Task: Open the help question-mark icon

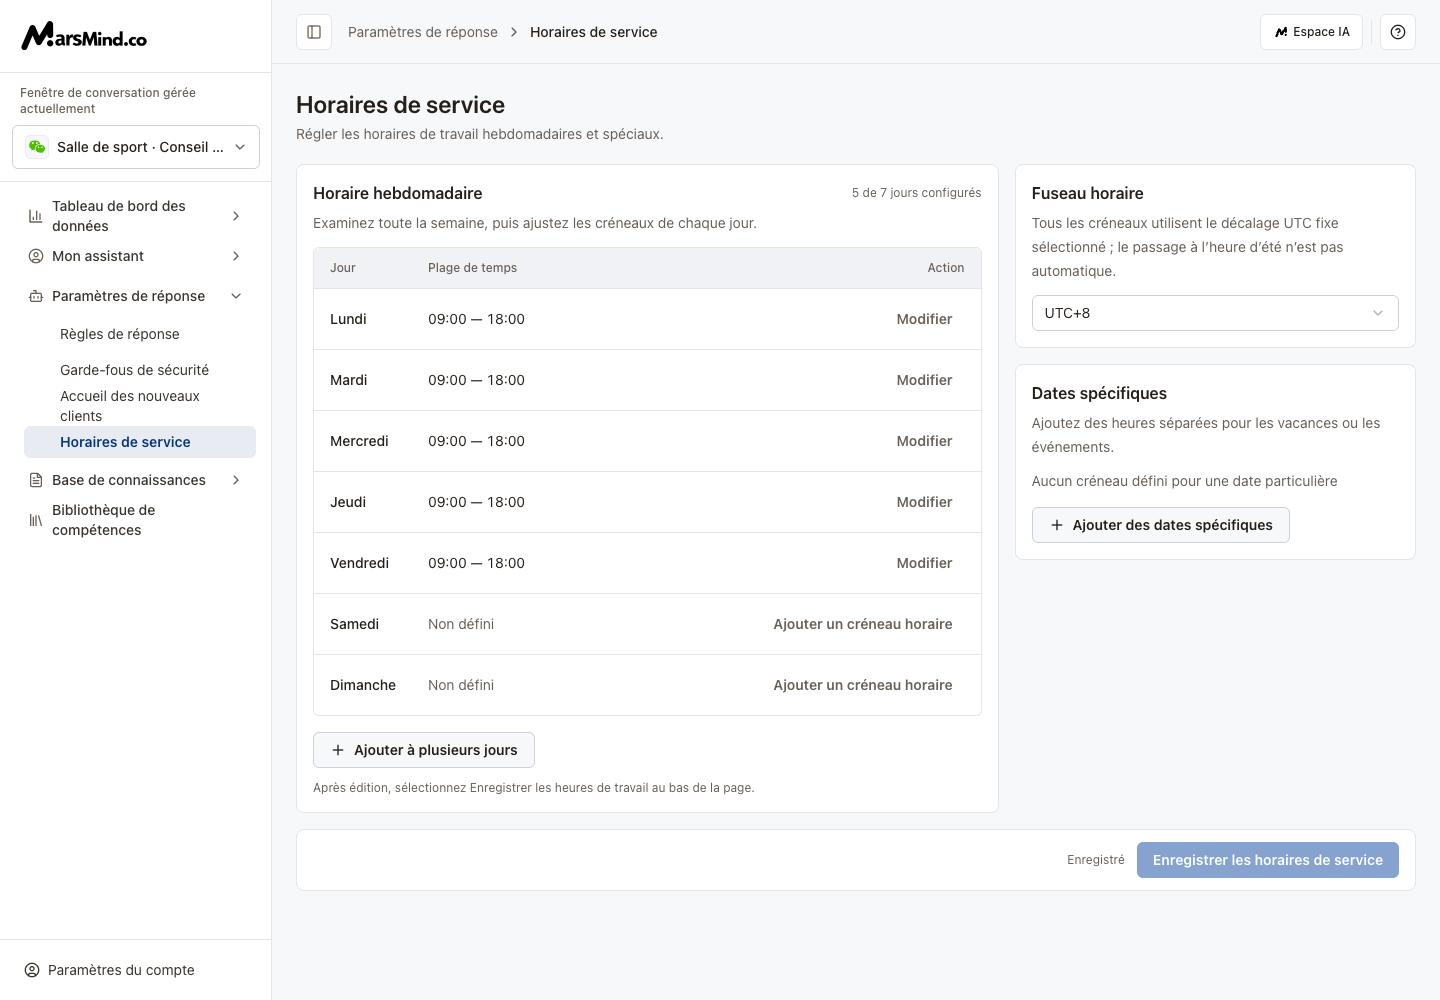Action: [x=1398, y=32]
